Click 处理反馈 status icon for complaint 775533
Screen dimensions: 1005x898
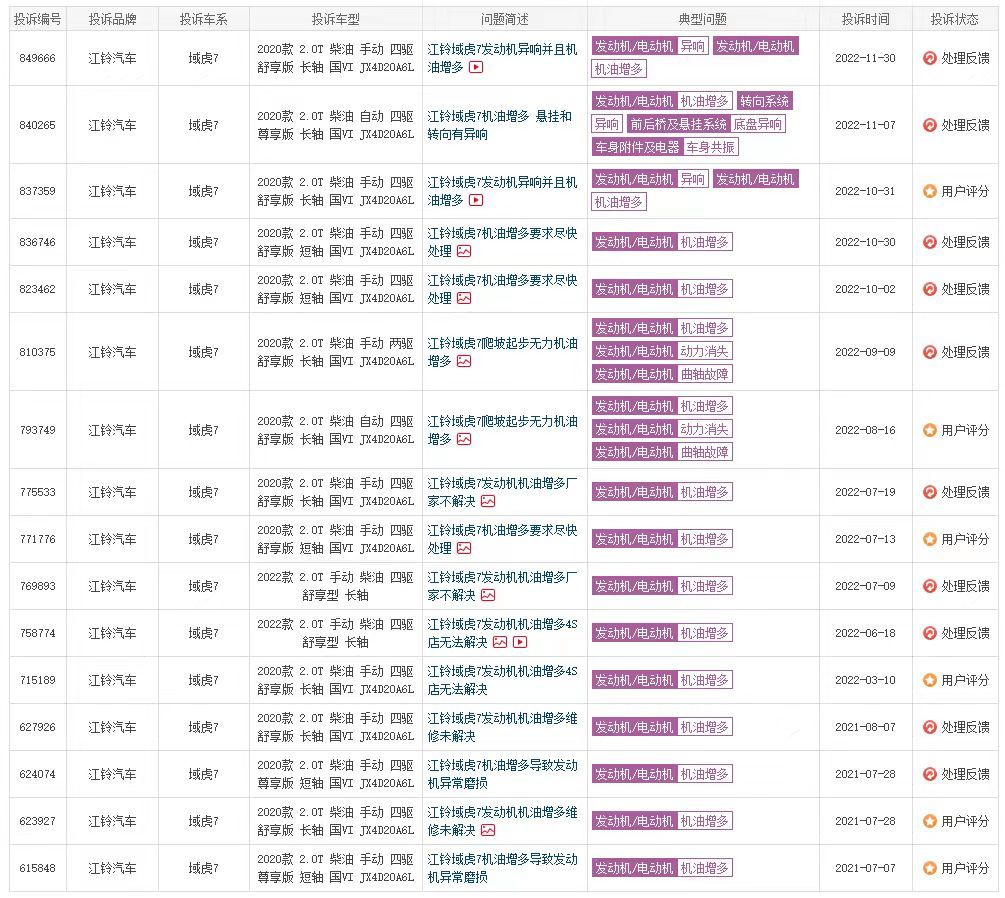click(x=929, y=492)
